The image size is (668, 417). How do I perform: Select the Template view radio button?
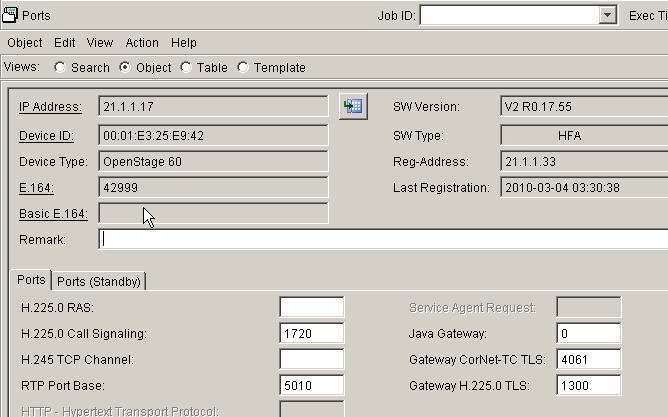[243, 67]
